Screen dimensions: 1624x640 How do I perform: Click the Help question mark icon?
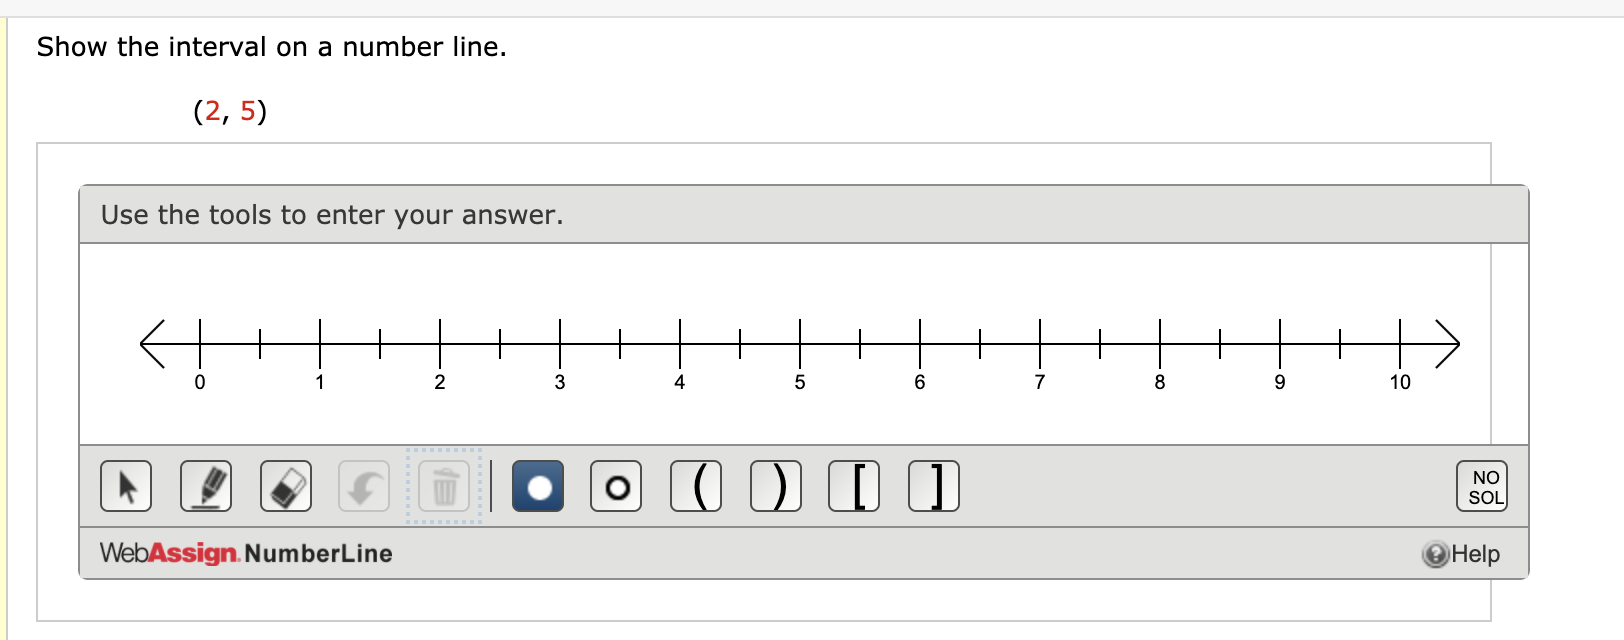[1436, 553]
